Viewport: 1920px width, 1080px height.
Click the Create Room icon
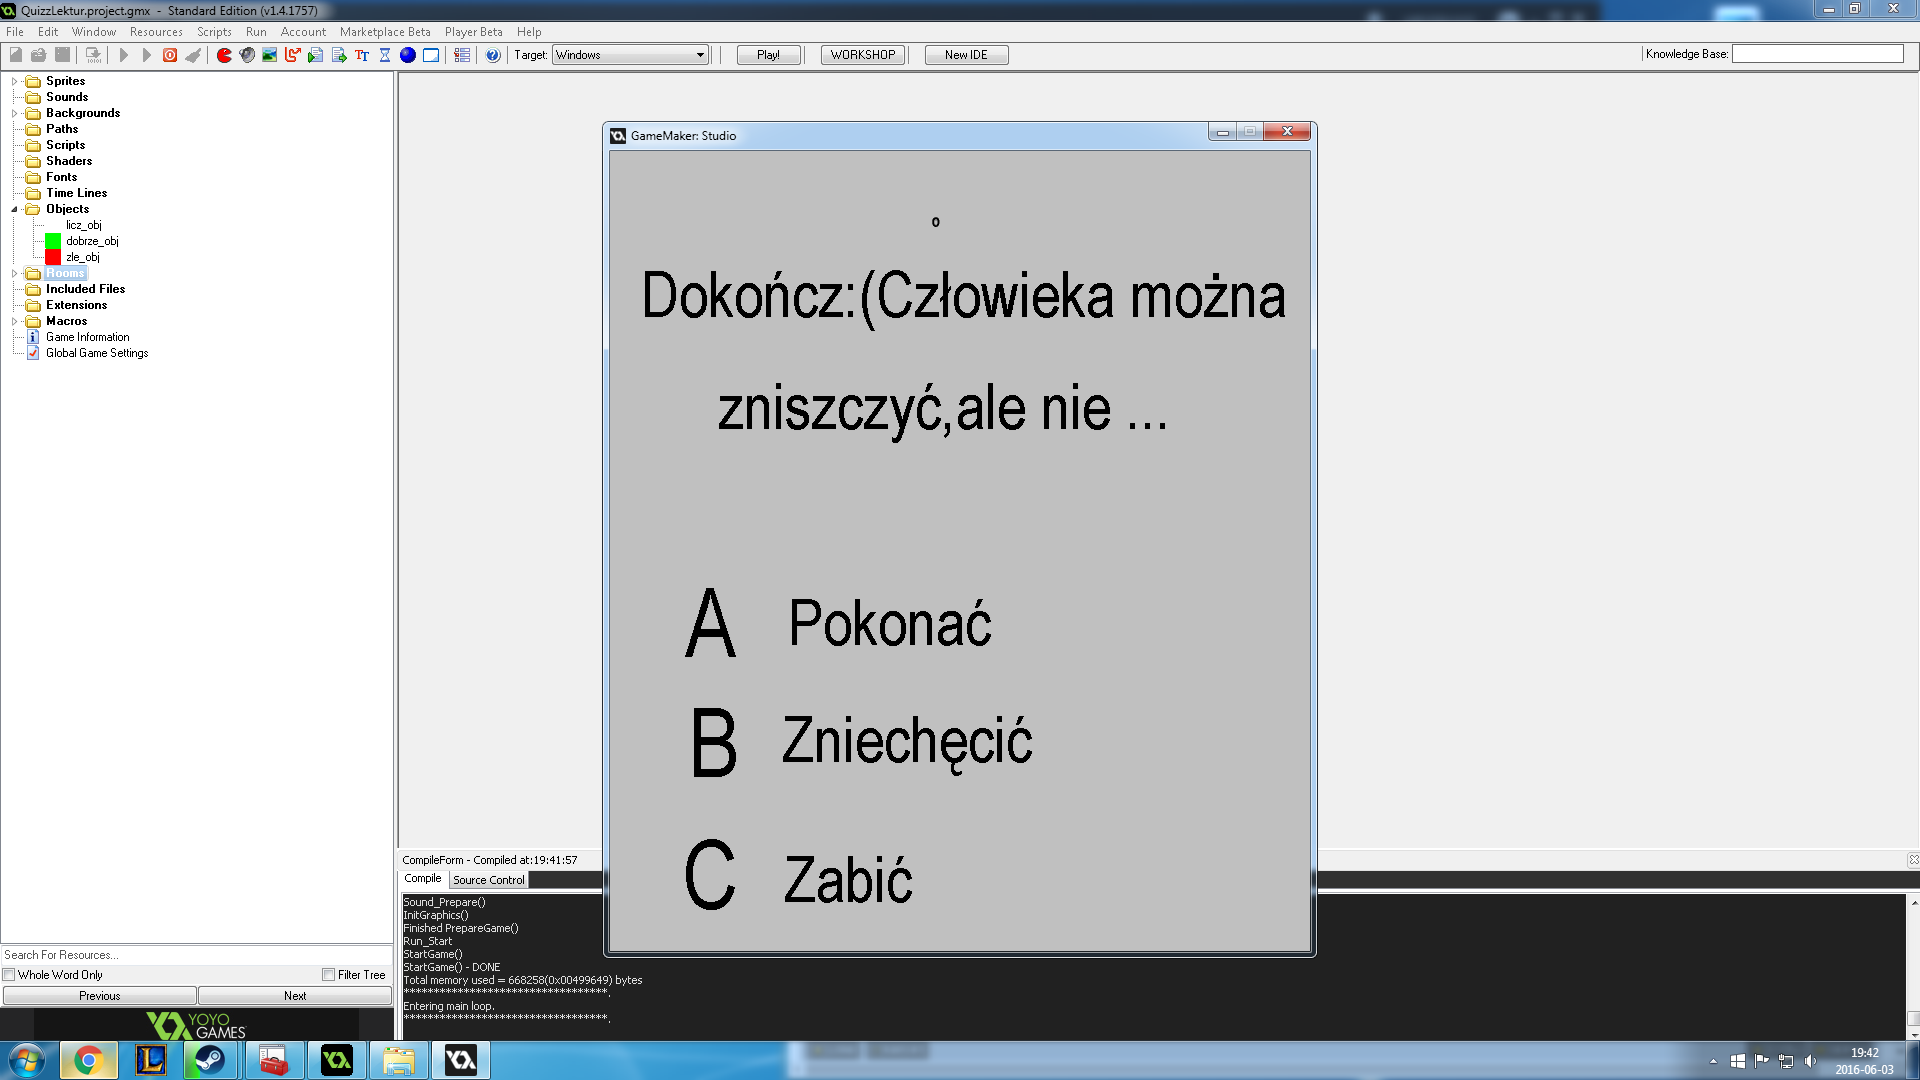[431, 55]
